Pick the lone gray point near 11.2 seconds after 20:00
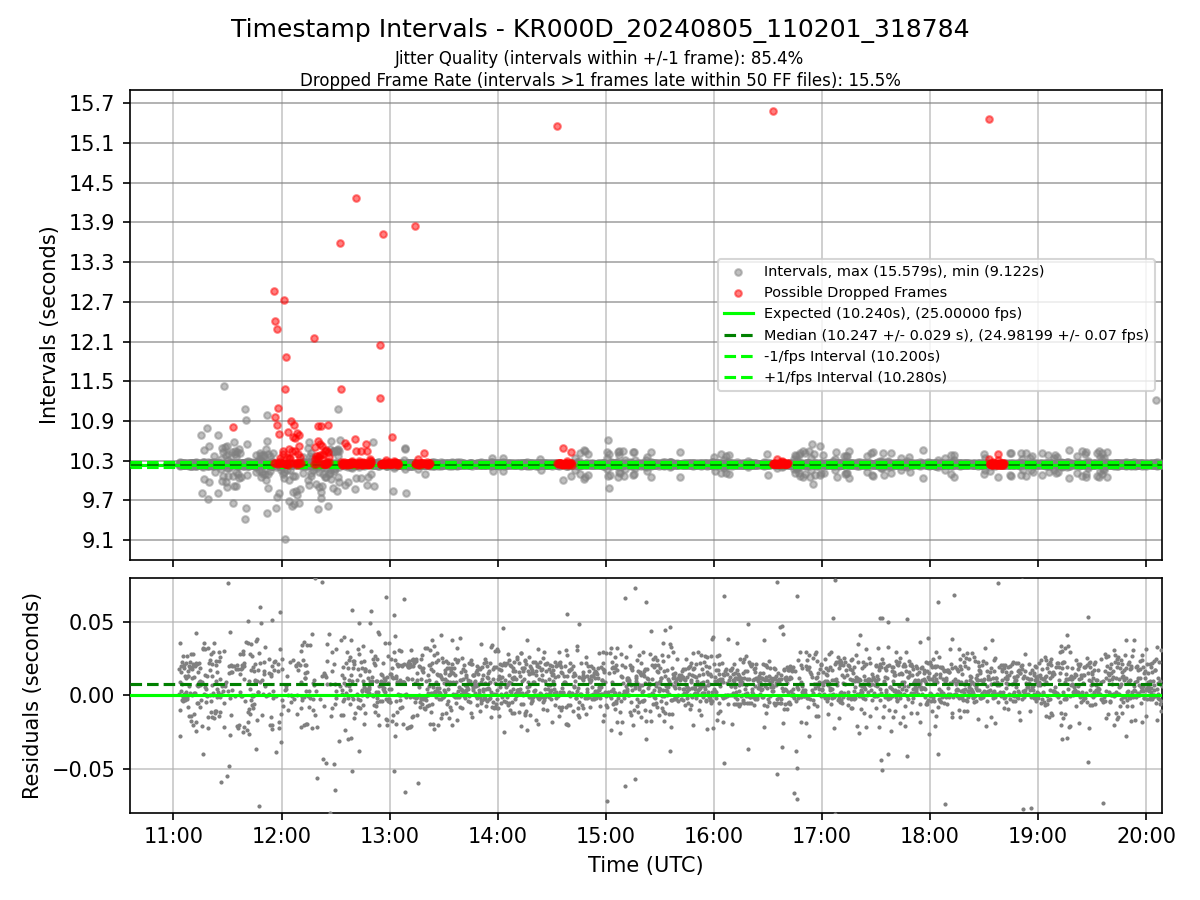The image size is (1200, 900). point(1156,400)
